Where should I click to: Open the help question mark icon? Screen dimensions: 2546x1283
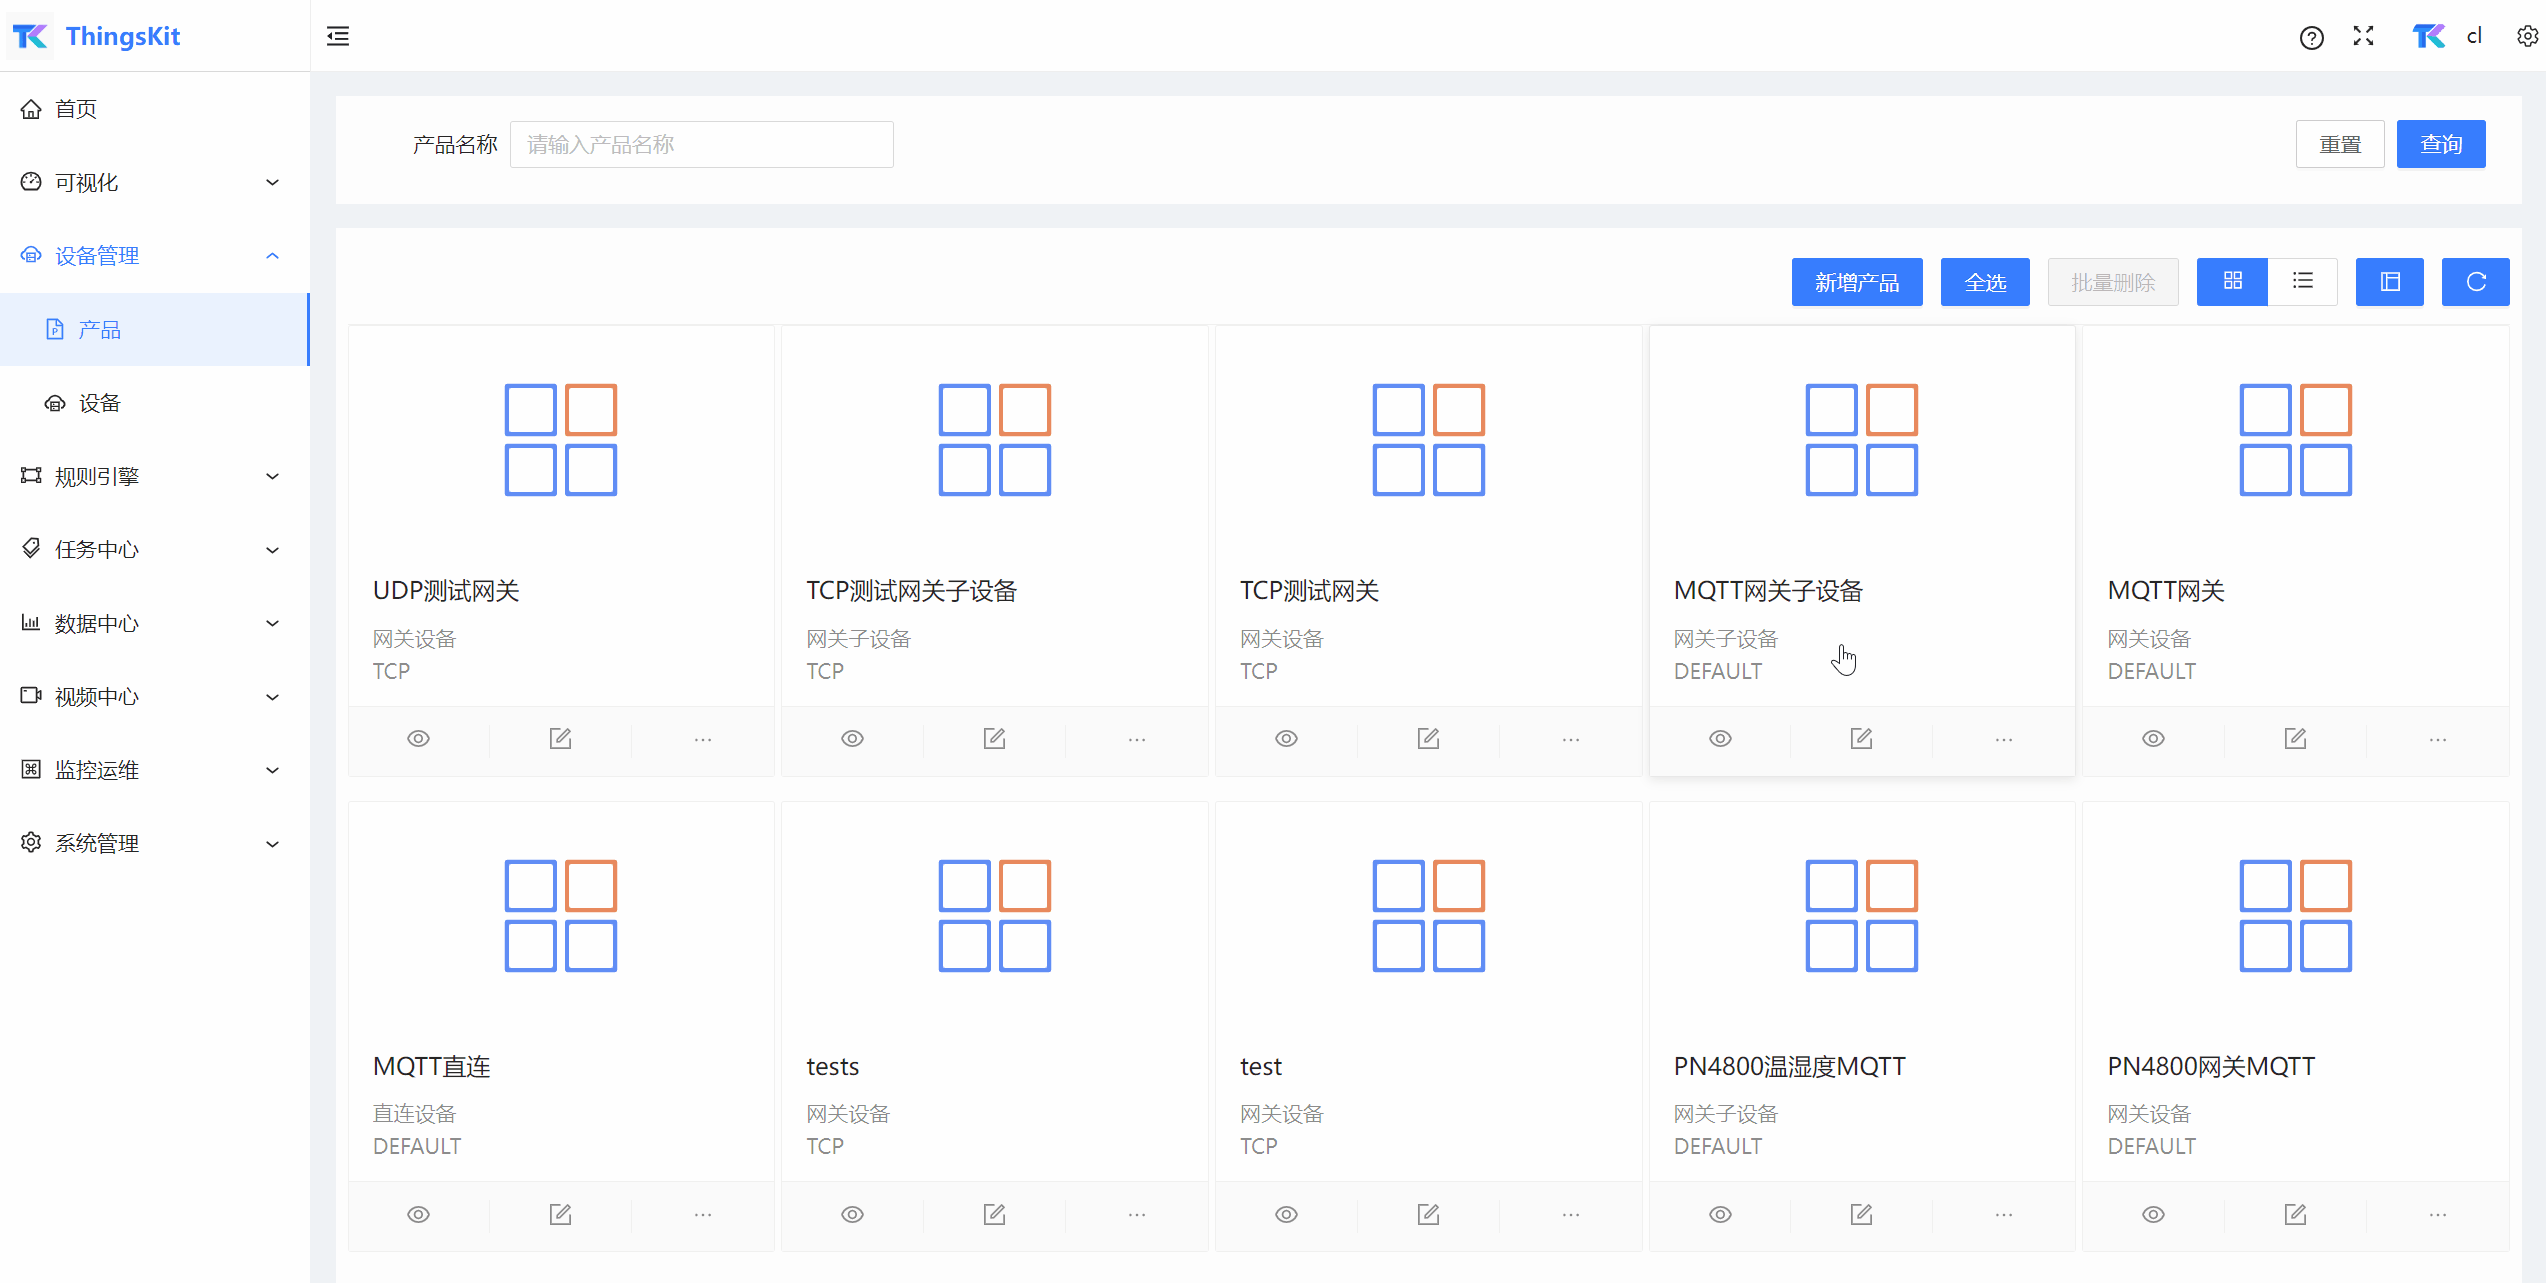2311,38
